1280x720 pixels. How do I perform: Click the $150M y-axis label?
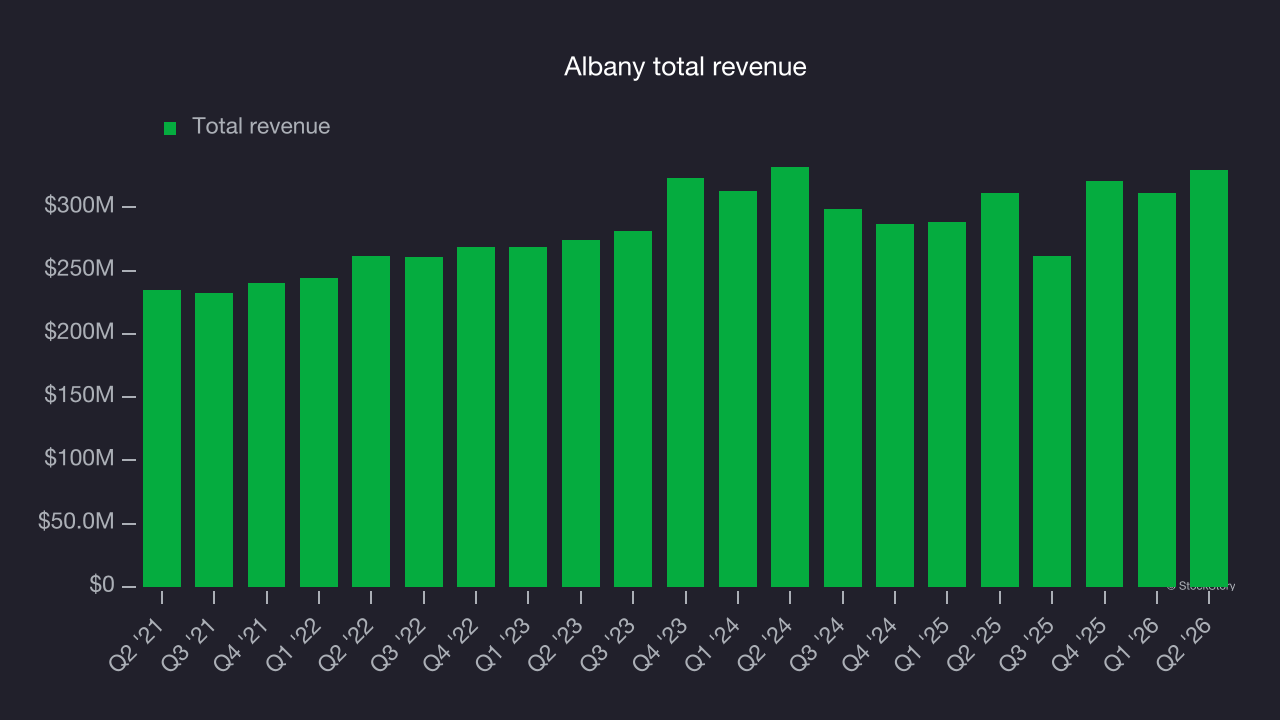[79, 396]
